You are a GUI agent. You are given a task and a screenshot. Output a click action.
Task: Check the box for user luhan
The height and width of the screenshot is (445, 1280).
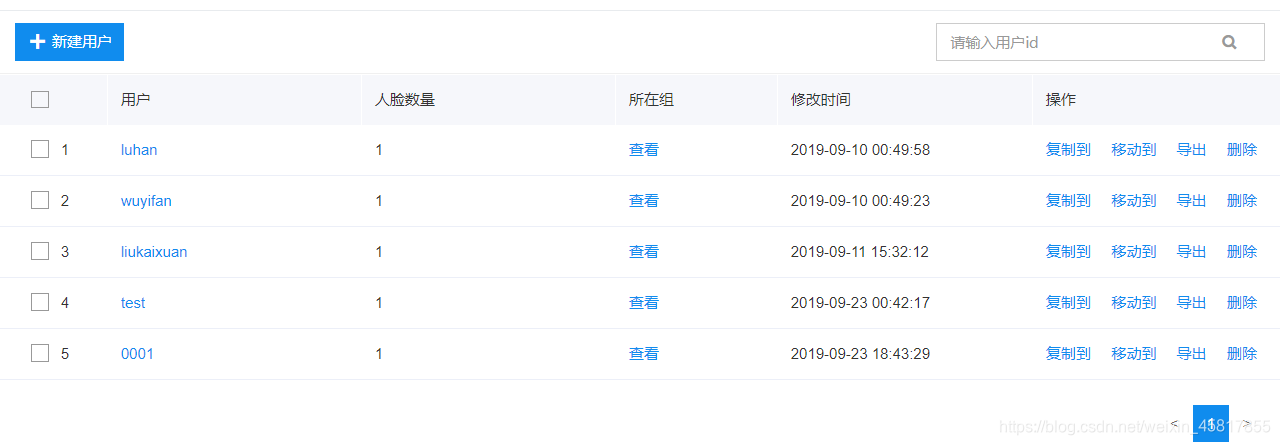point(40,149)
